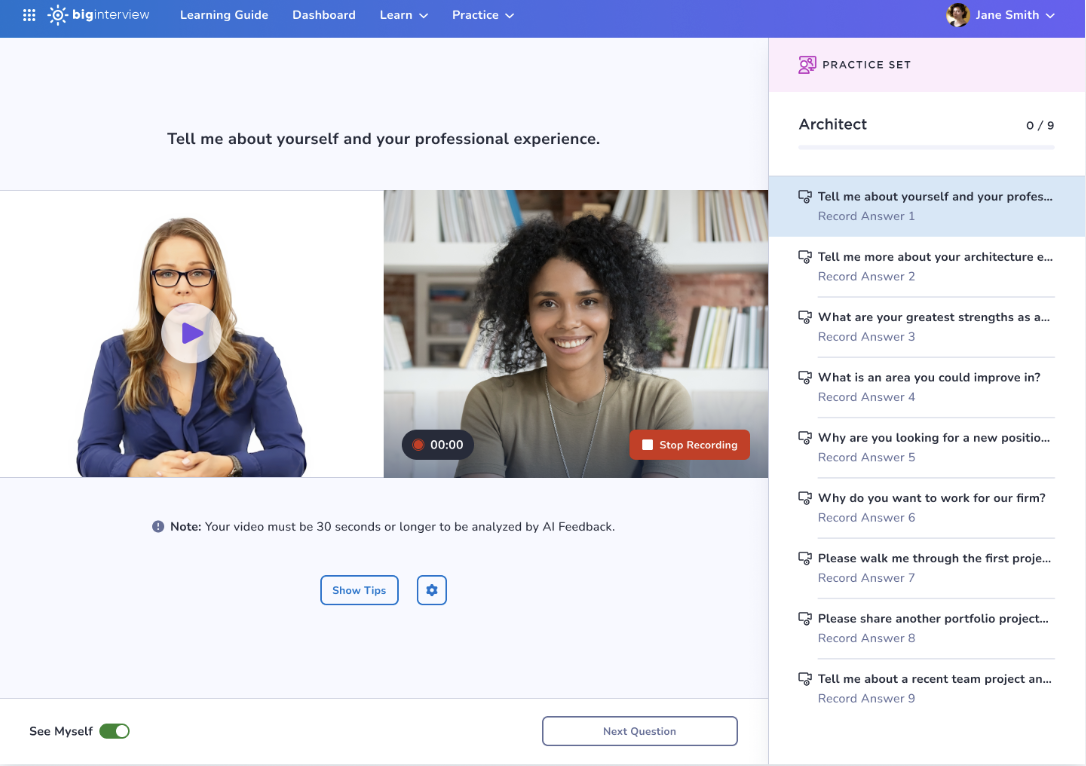Click the Architect progress bar
Viewport: 1086px width, 766px height.
click(x=926, y=148)
